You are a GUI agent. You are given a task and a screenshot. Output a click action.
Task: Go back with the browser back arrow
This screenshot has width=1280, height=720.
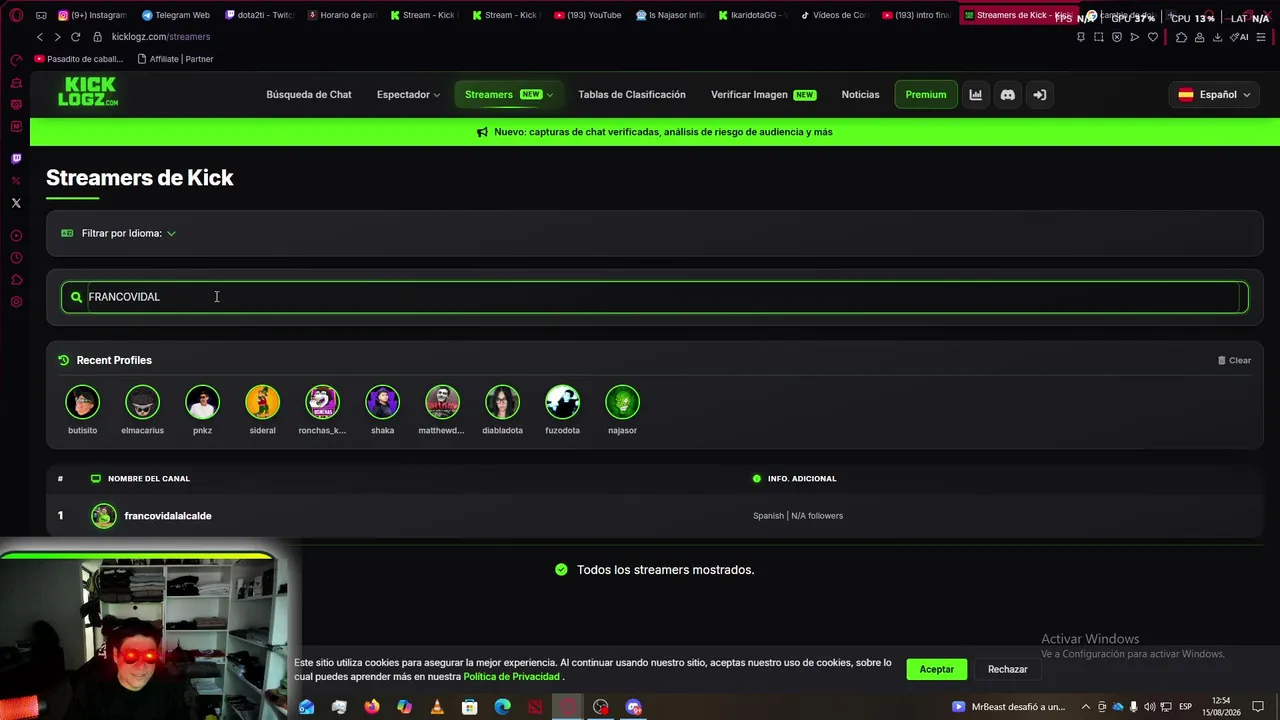[x=40, y=37]
